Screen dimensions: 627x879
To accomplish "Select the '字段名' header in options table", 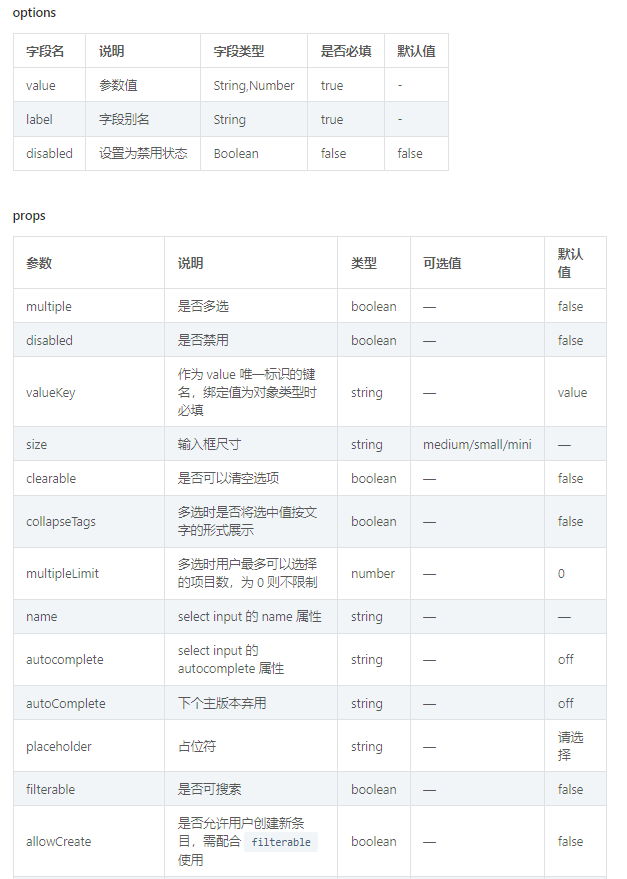I will [x=49, y=51].
